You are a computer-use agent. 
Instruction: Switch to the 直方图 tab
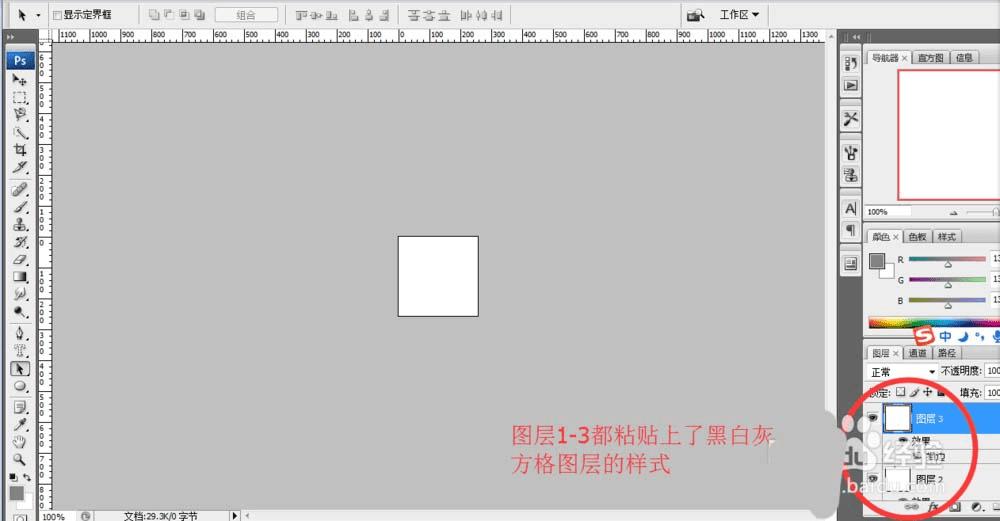click(930, 58)
